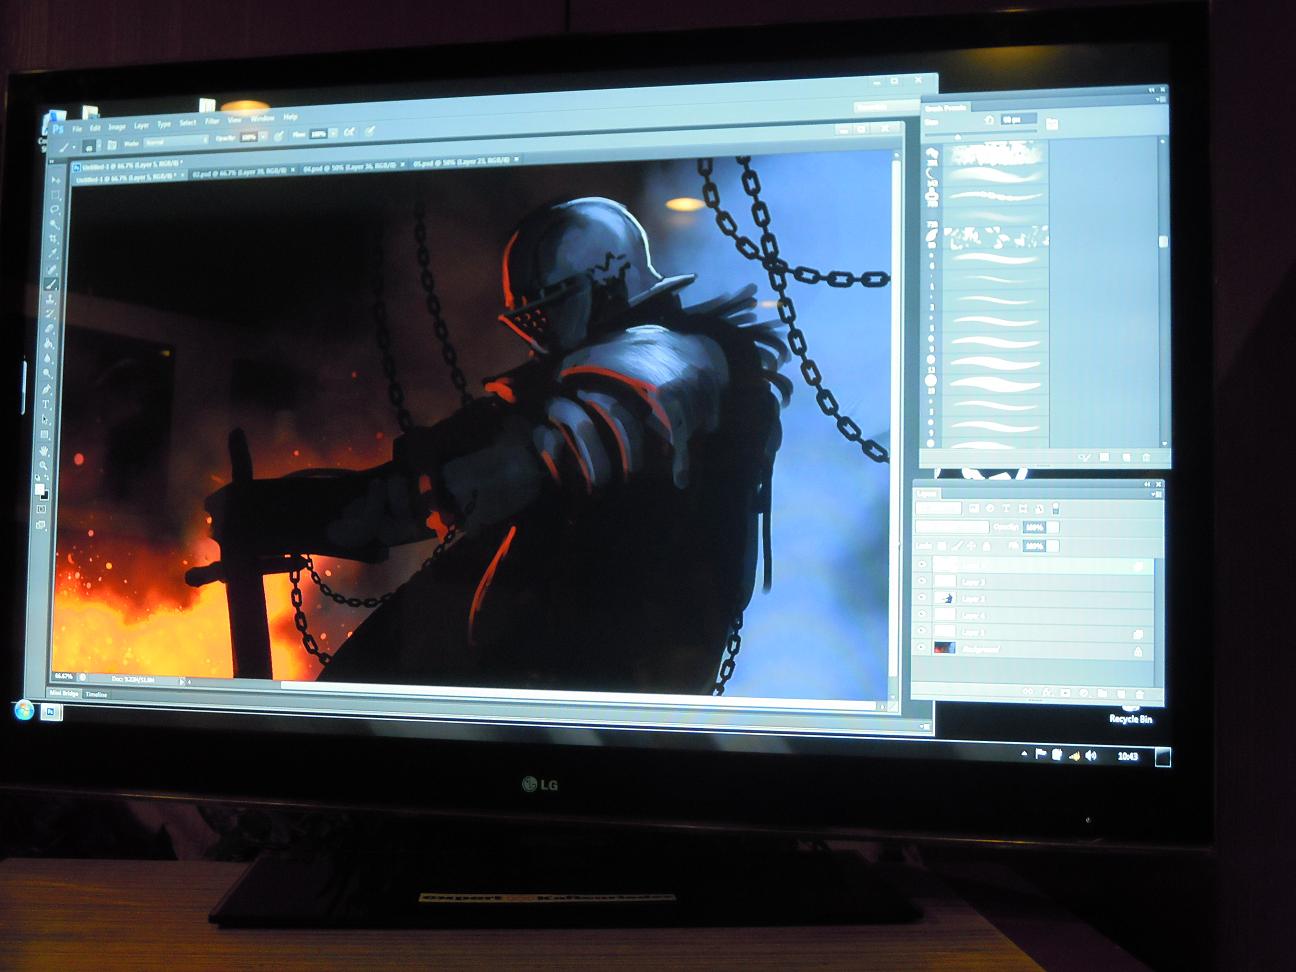Screen dimensions: 1296x972
Task: Open the Layers panel blend mode dropdown
Action: (x=951, y=527)
